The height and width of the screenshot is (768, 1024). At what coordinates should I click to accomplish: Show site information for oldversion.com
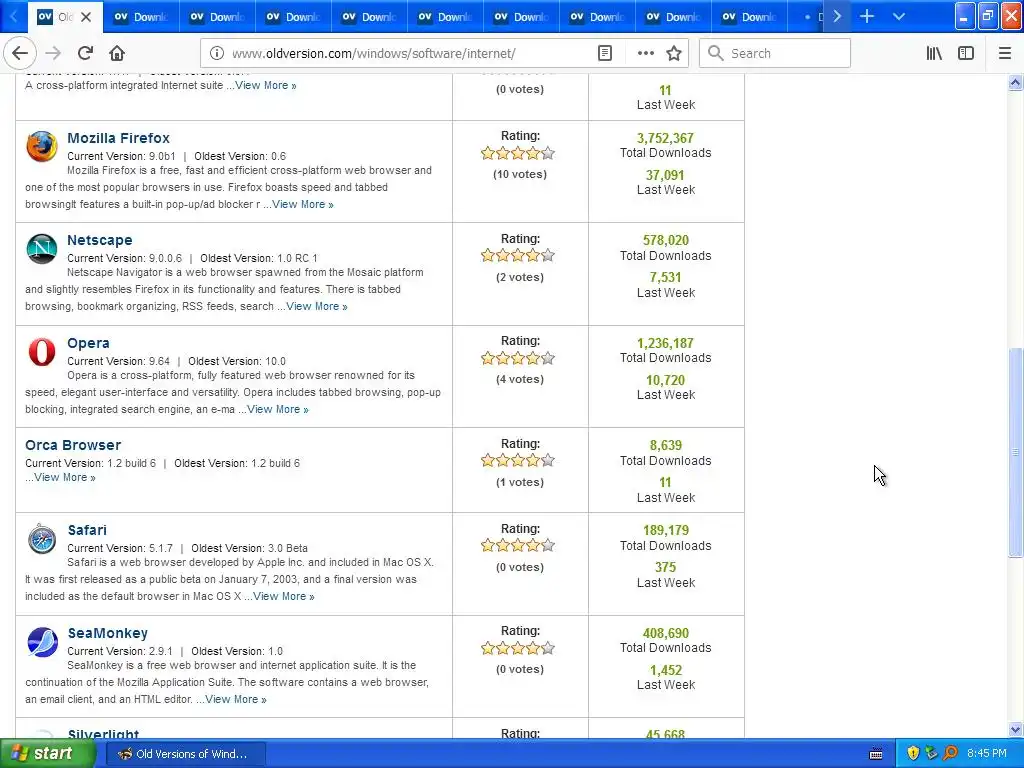(216, 54)
